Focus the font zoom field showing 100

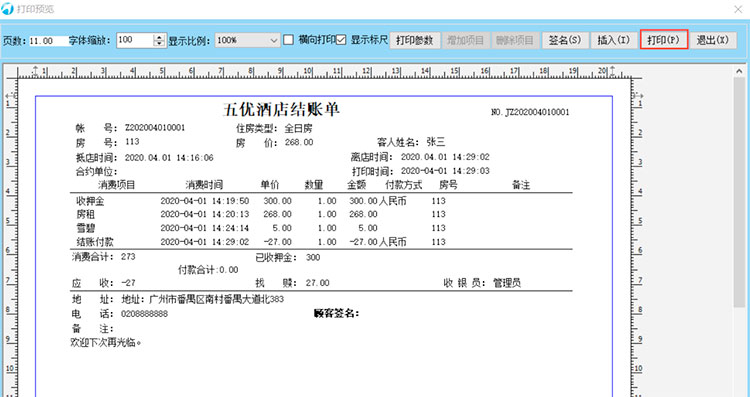tap(135, 40)
